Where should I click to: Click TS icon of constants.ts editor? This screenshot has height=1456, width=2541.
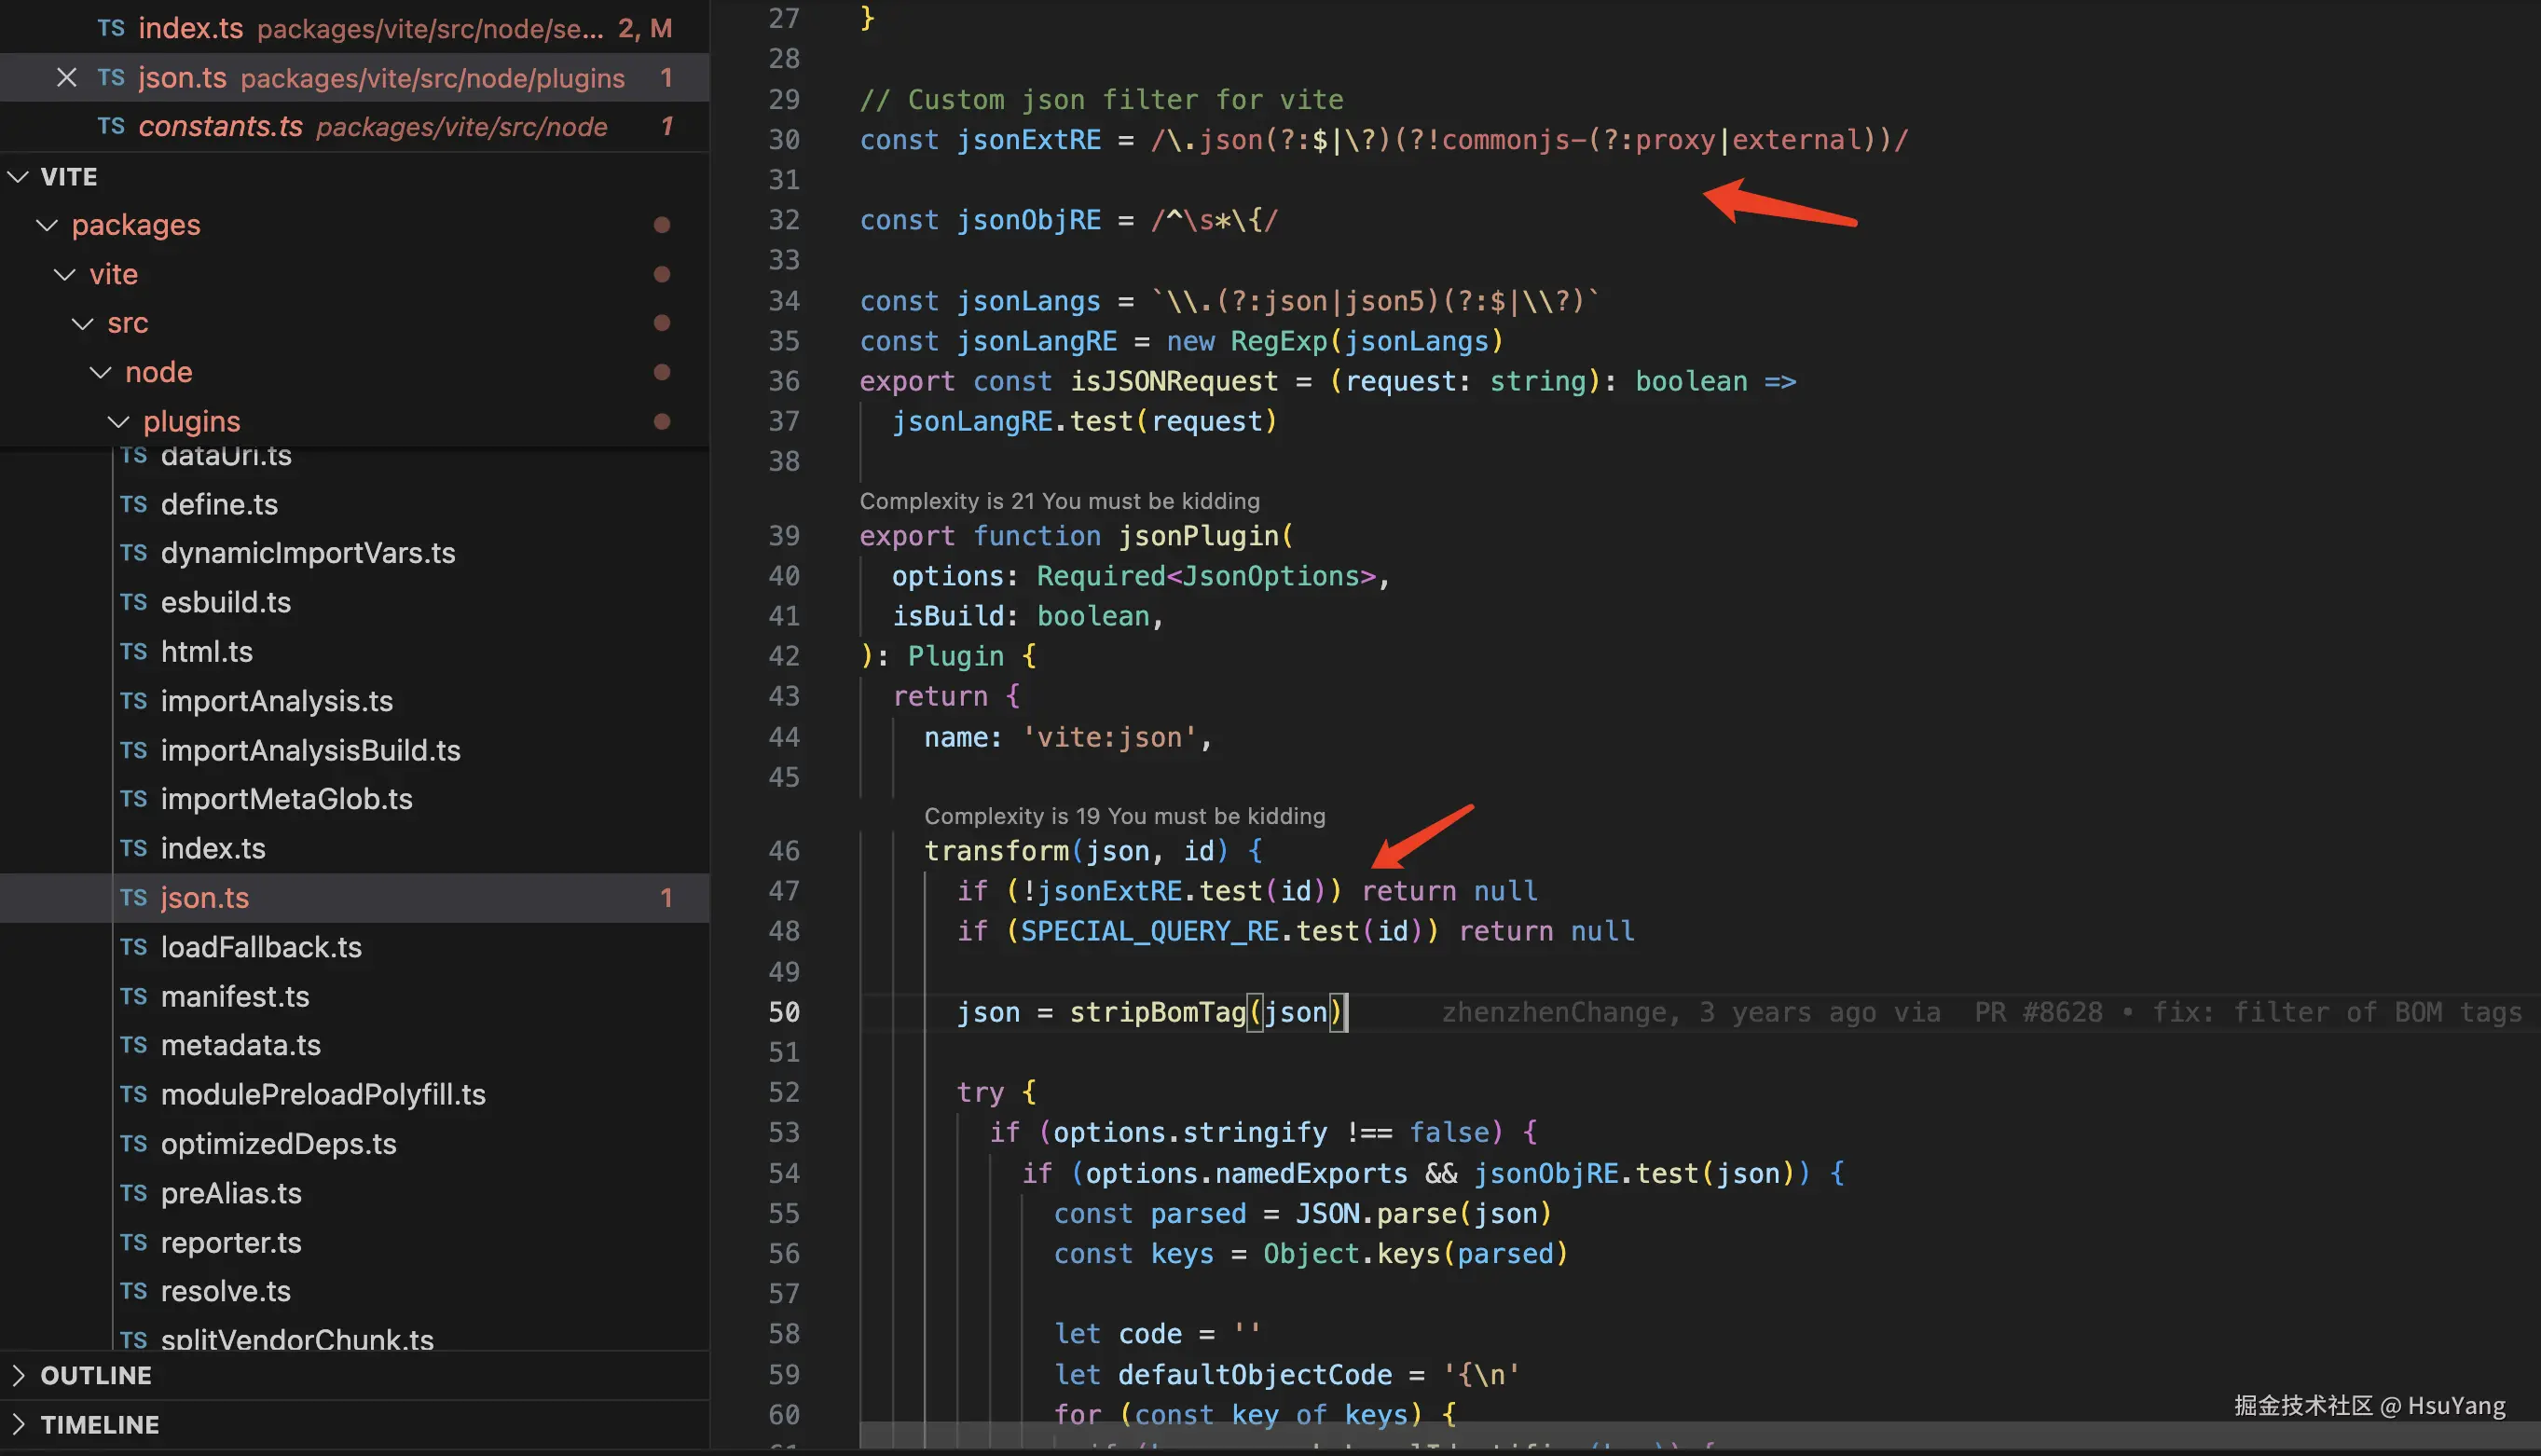[x=111, y=126]
